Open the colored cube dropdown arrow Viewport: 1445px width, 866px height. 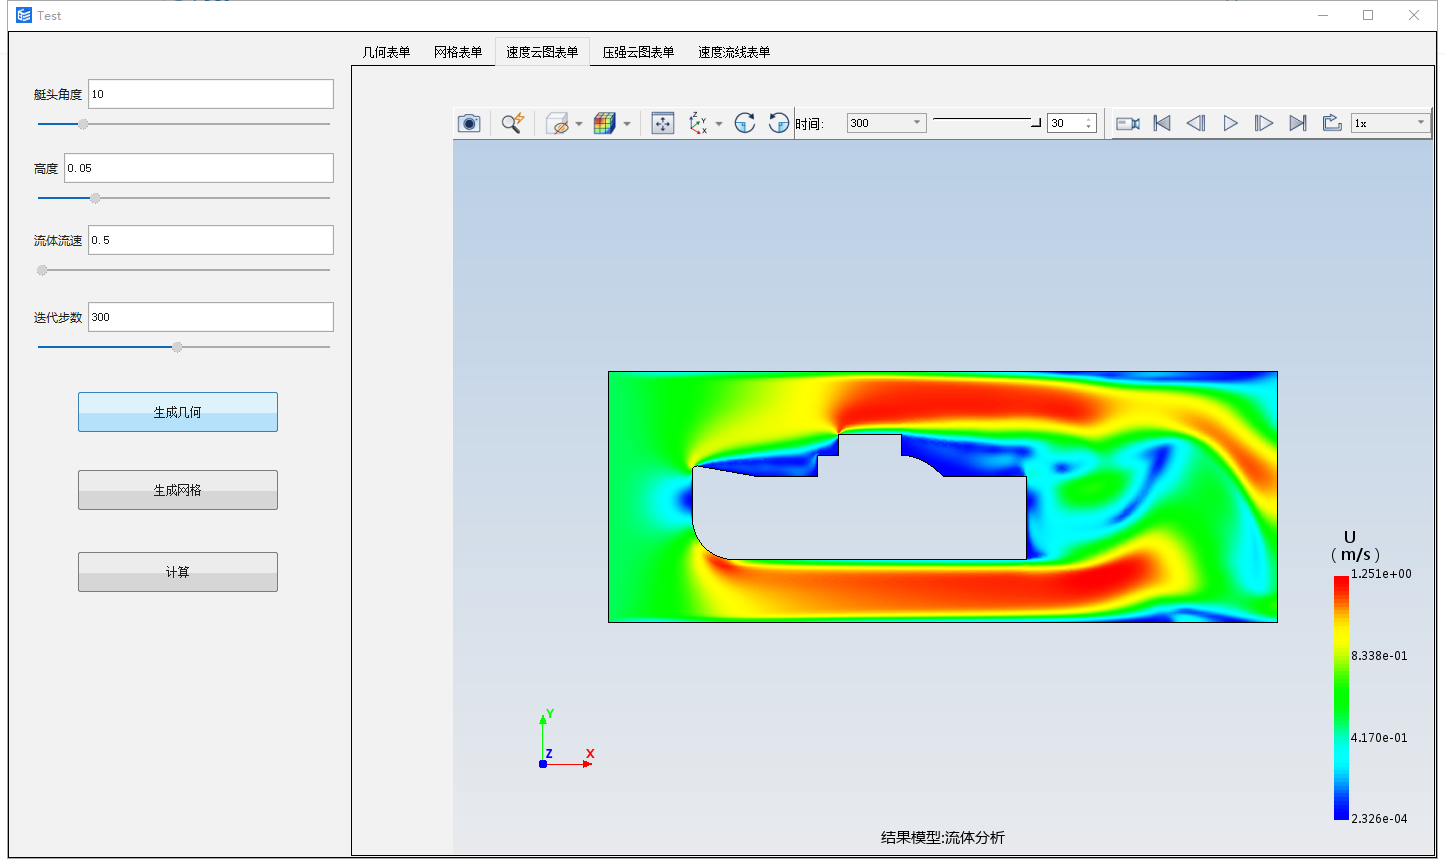pos(627,124)
